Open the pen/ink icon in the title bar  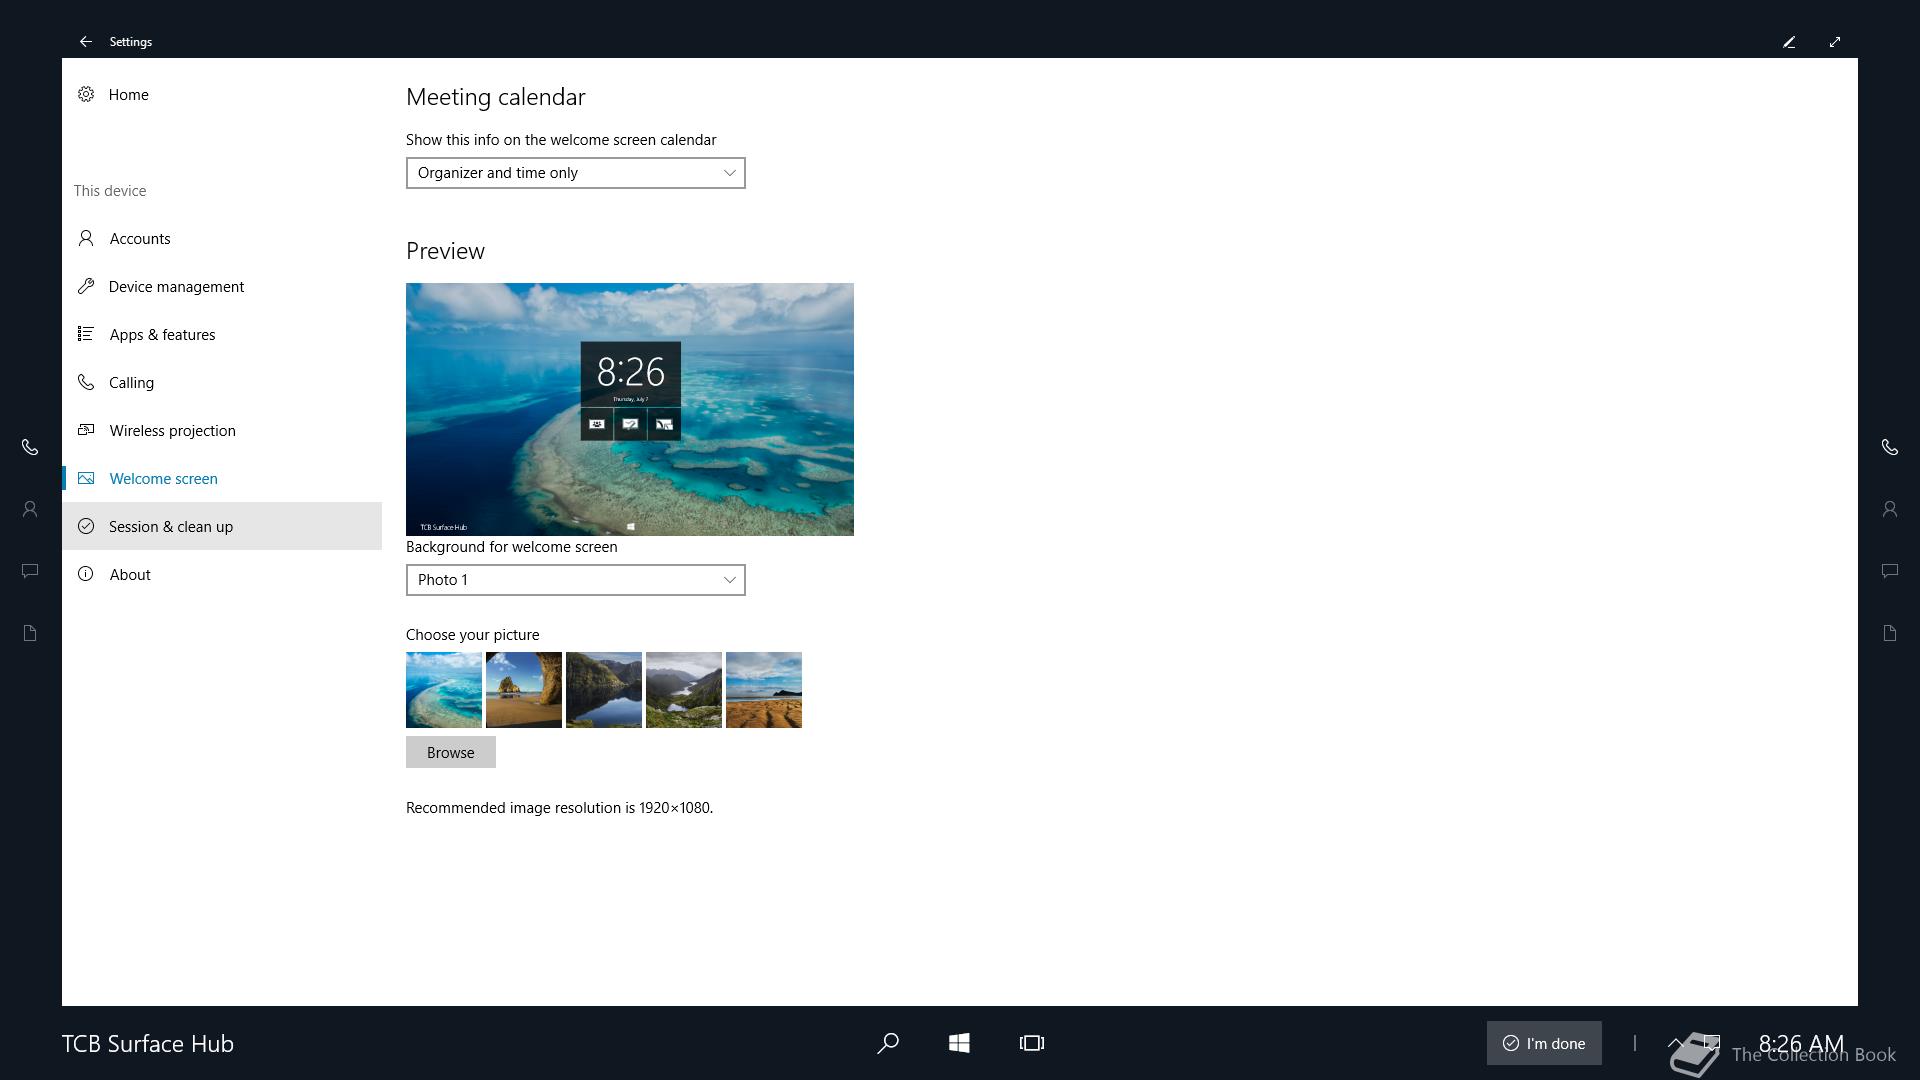tap(1789, 42)
